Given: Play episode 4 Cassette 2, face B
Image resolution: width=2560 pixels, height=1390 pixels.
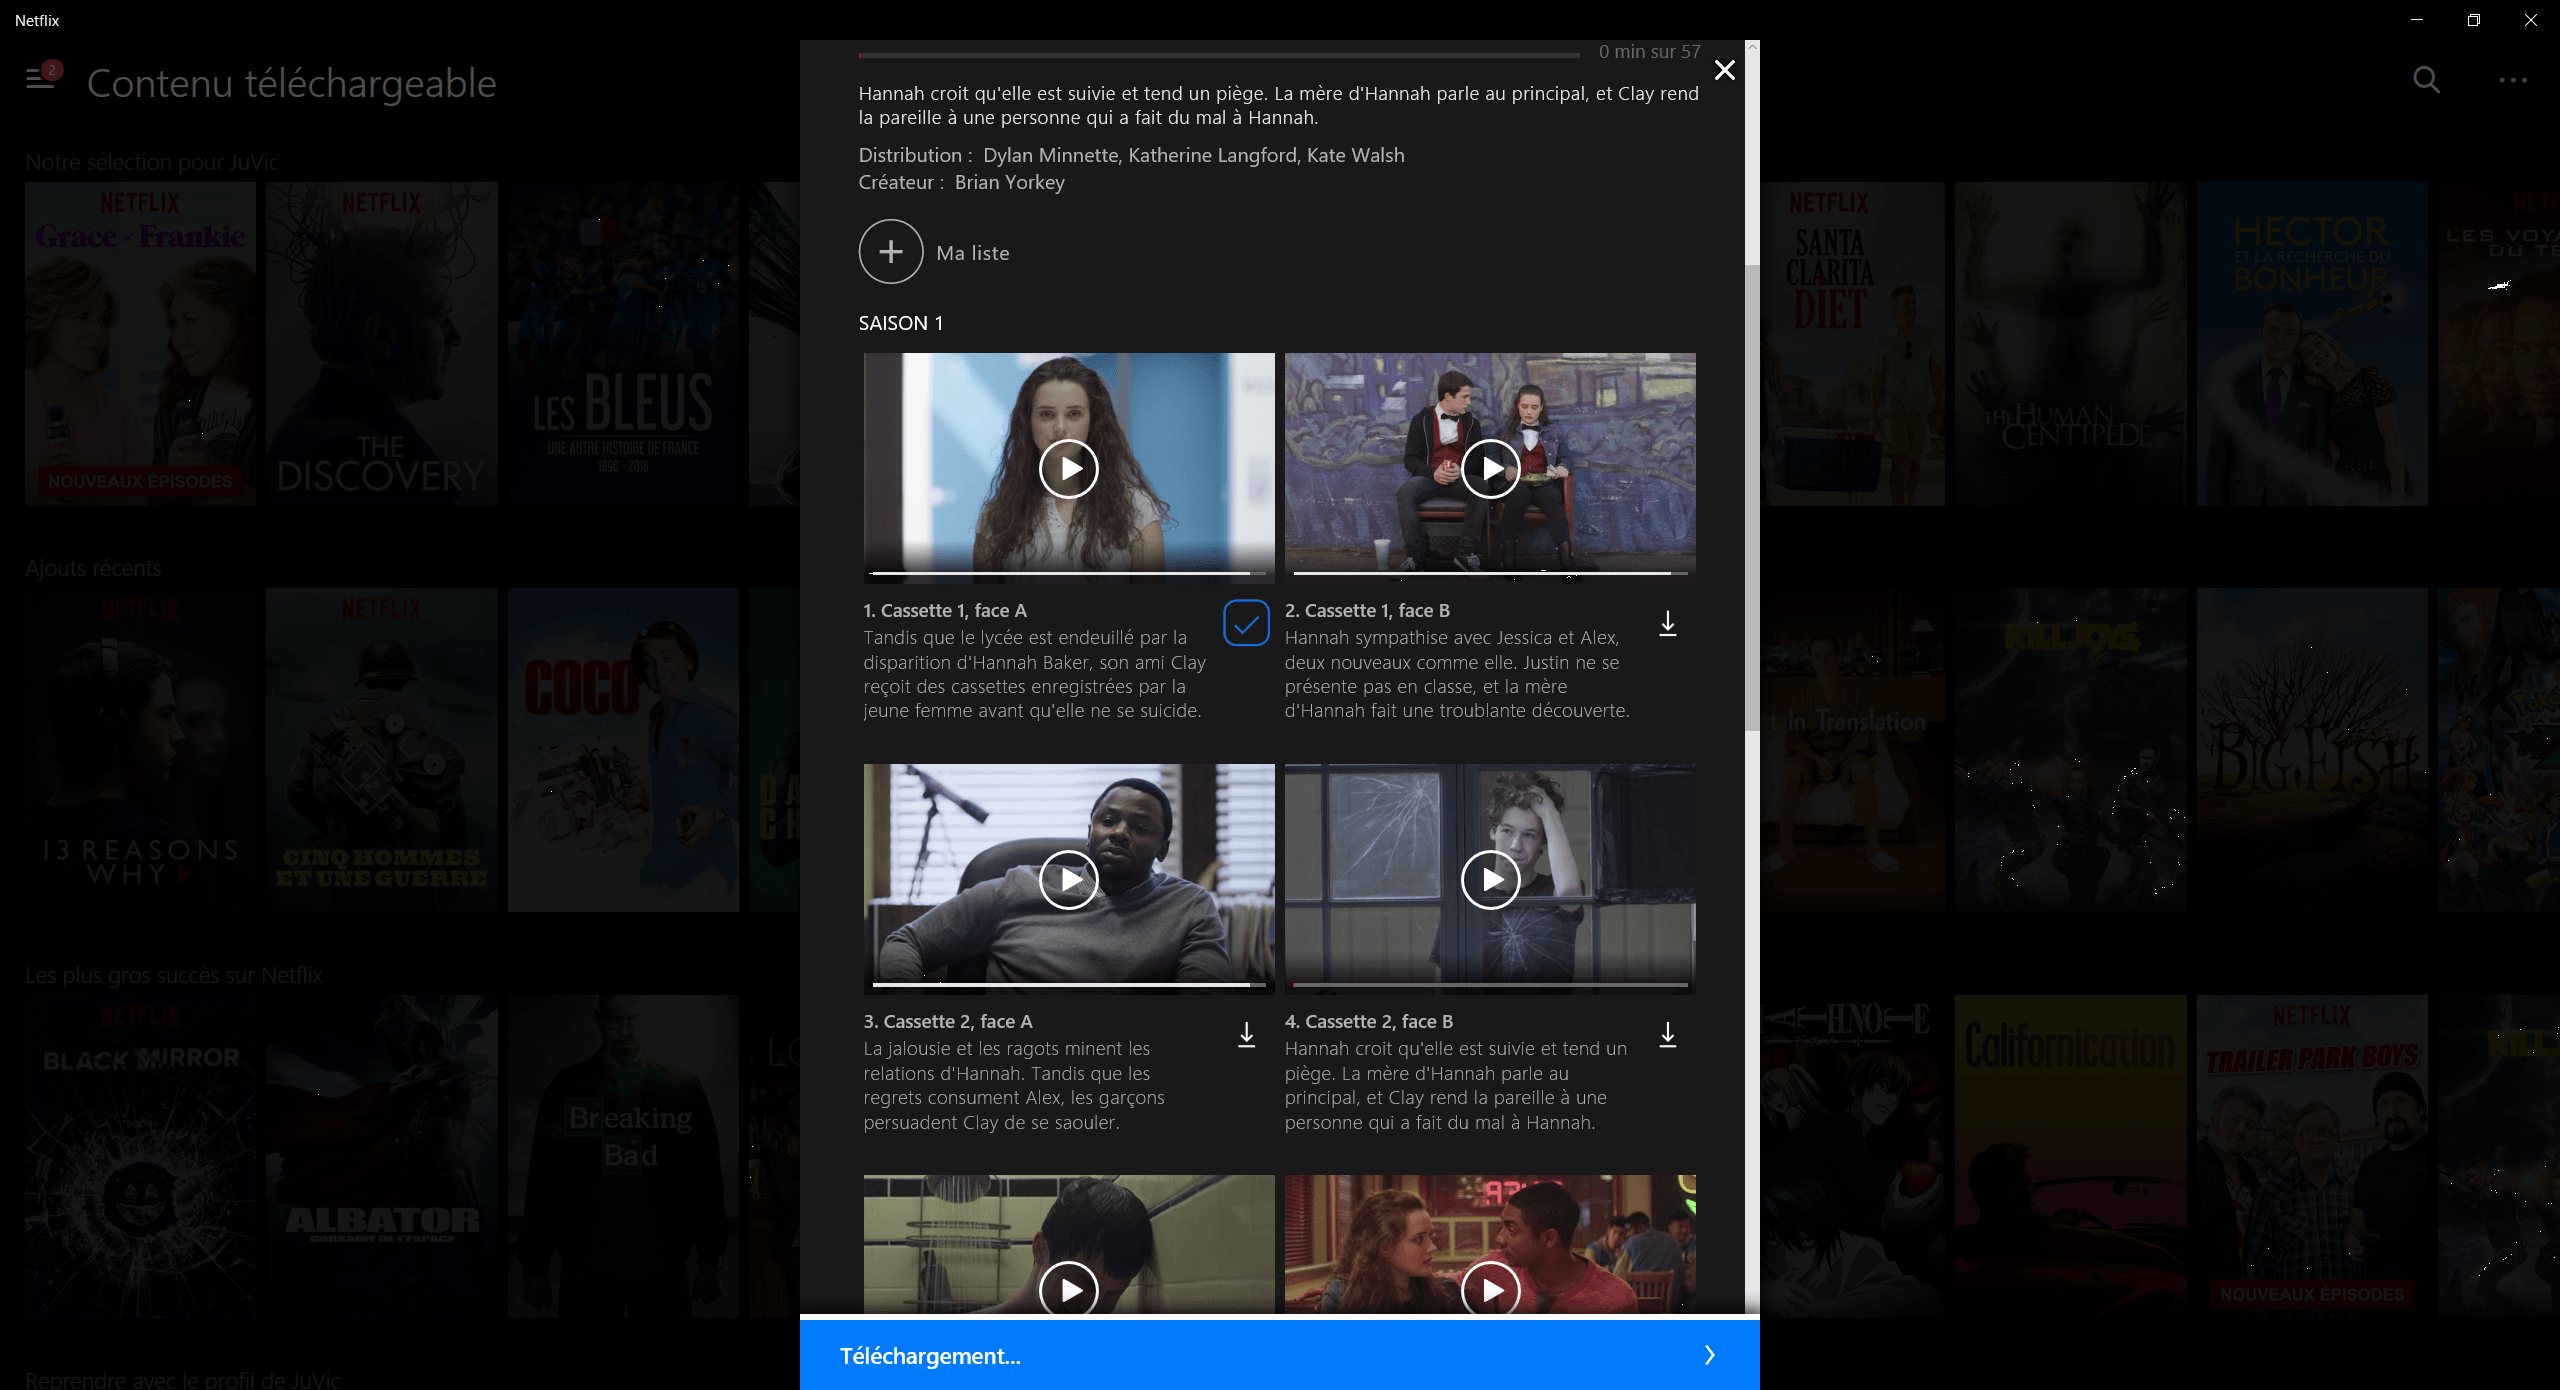Looking at the screenshot, I should click(1490, 879).
